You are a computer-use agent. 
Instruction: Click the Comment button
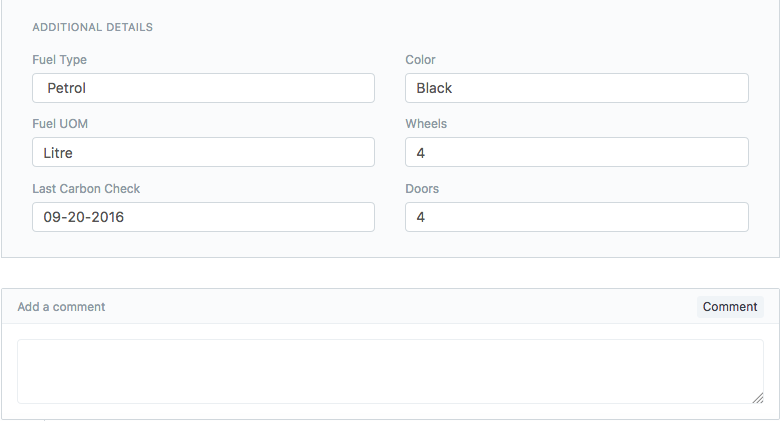pos(730,307)
